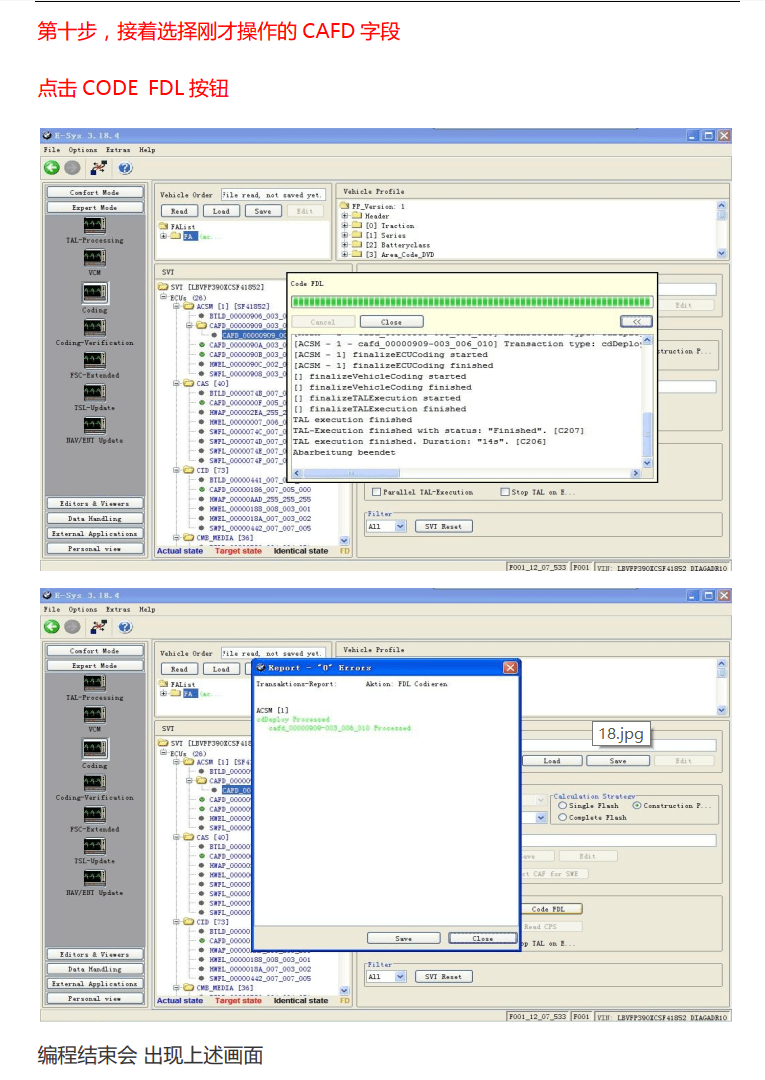
Task: Click Save in the Report dialog
Action: click(x=403, y=938)
